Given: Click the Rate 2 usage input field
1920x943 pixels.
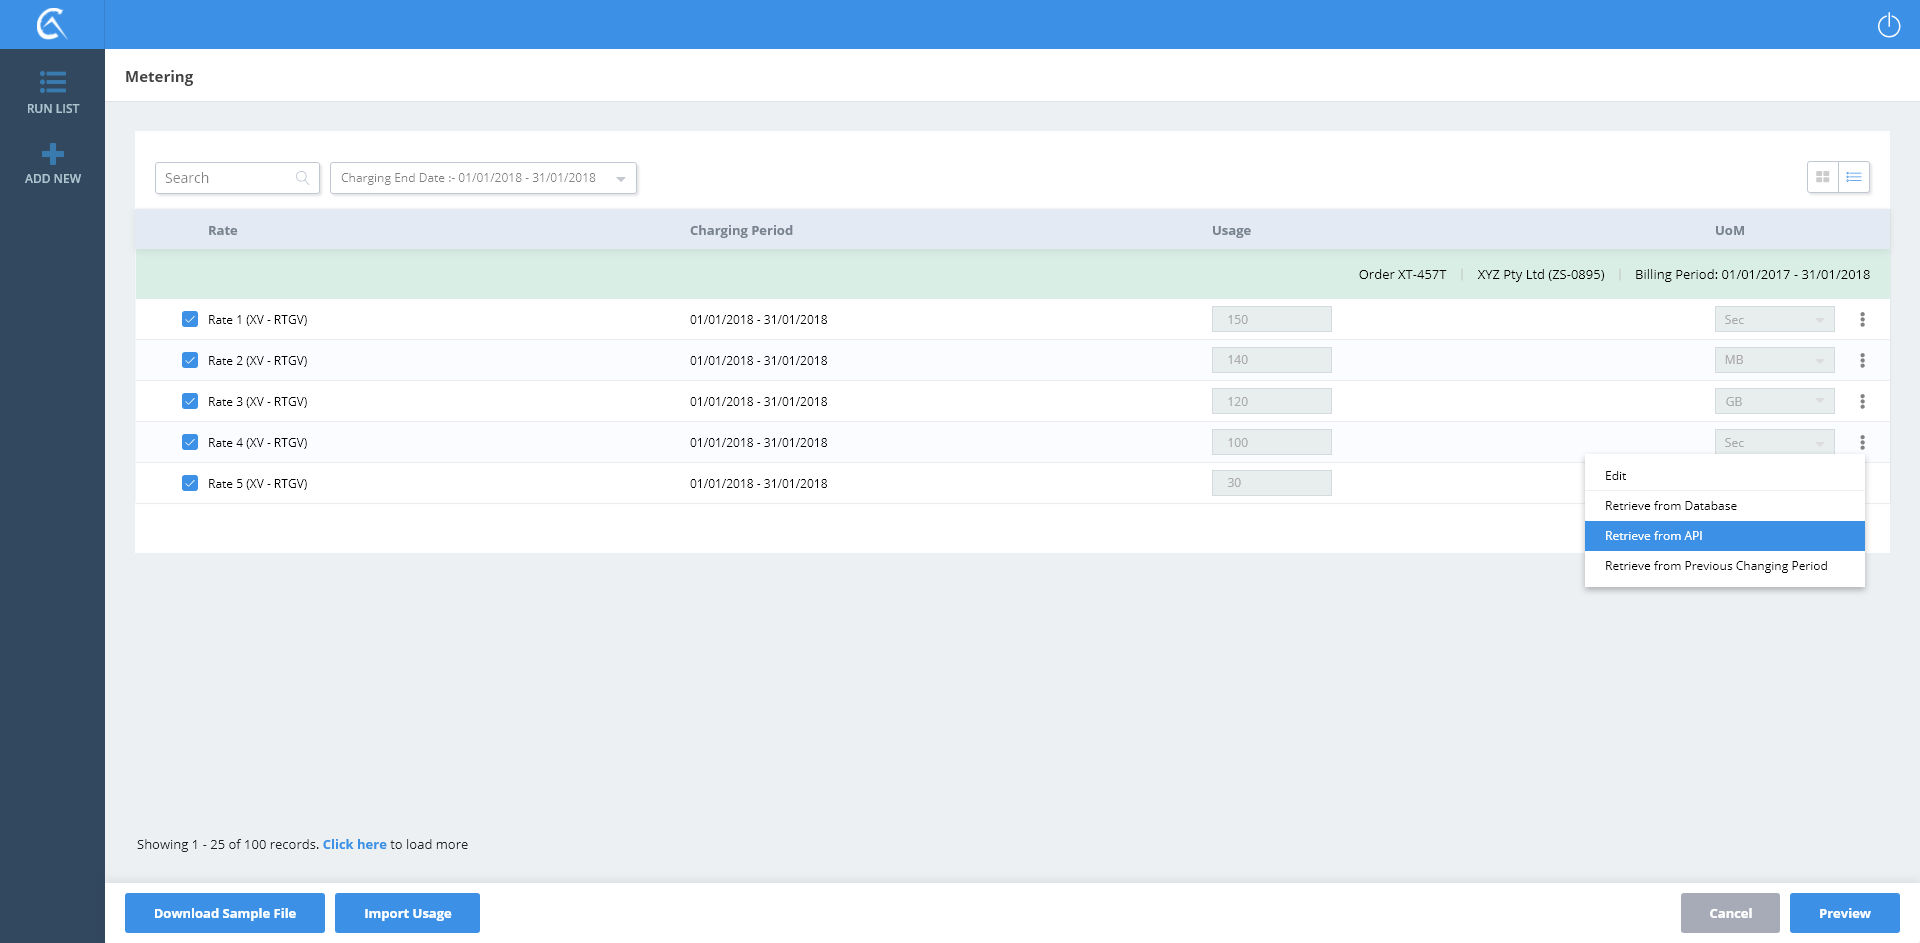Looking at the screenshot, I should pos(1271,360).
